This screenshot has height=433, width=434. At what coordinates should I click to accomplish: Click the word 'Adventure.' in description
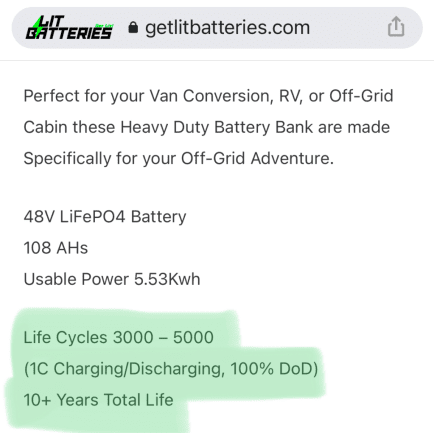point(292,158)
